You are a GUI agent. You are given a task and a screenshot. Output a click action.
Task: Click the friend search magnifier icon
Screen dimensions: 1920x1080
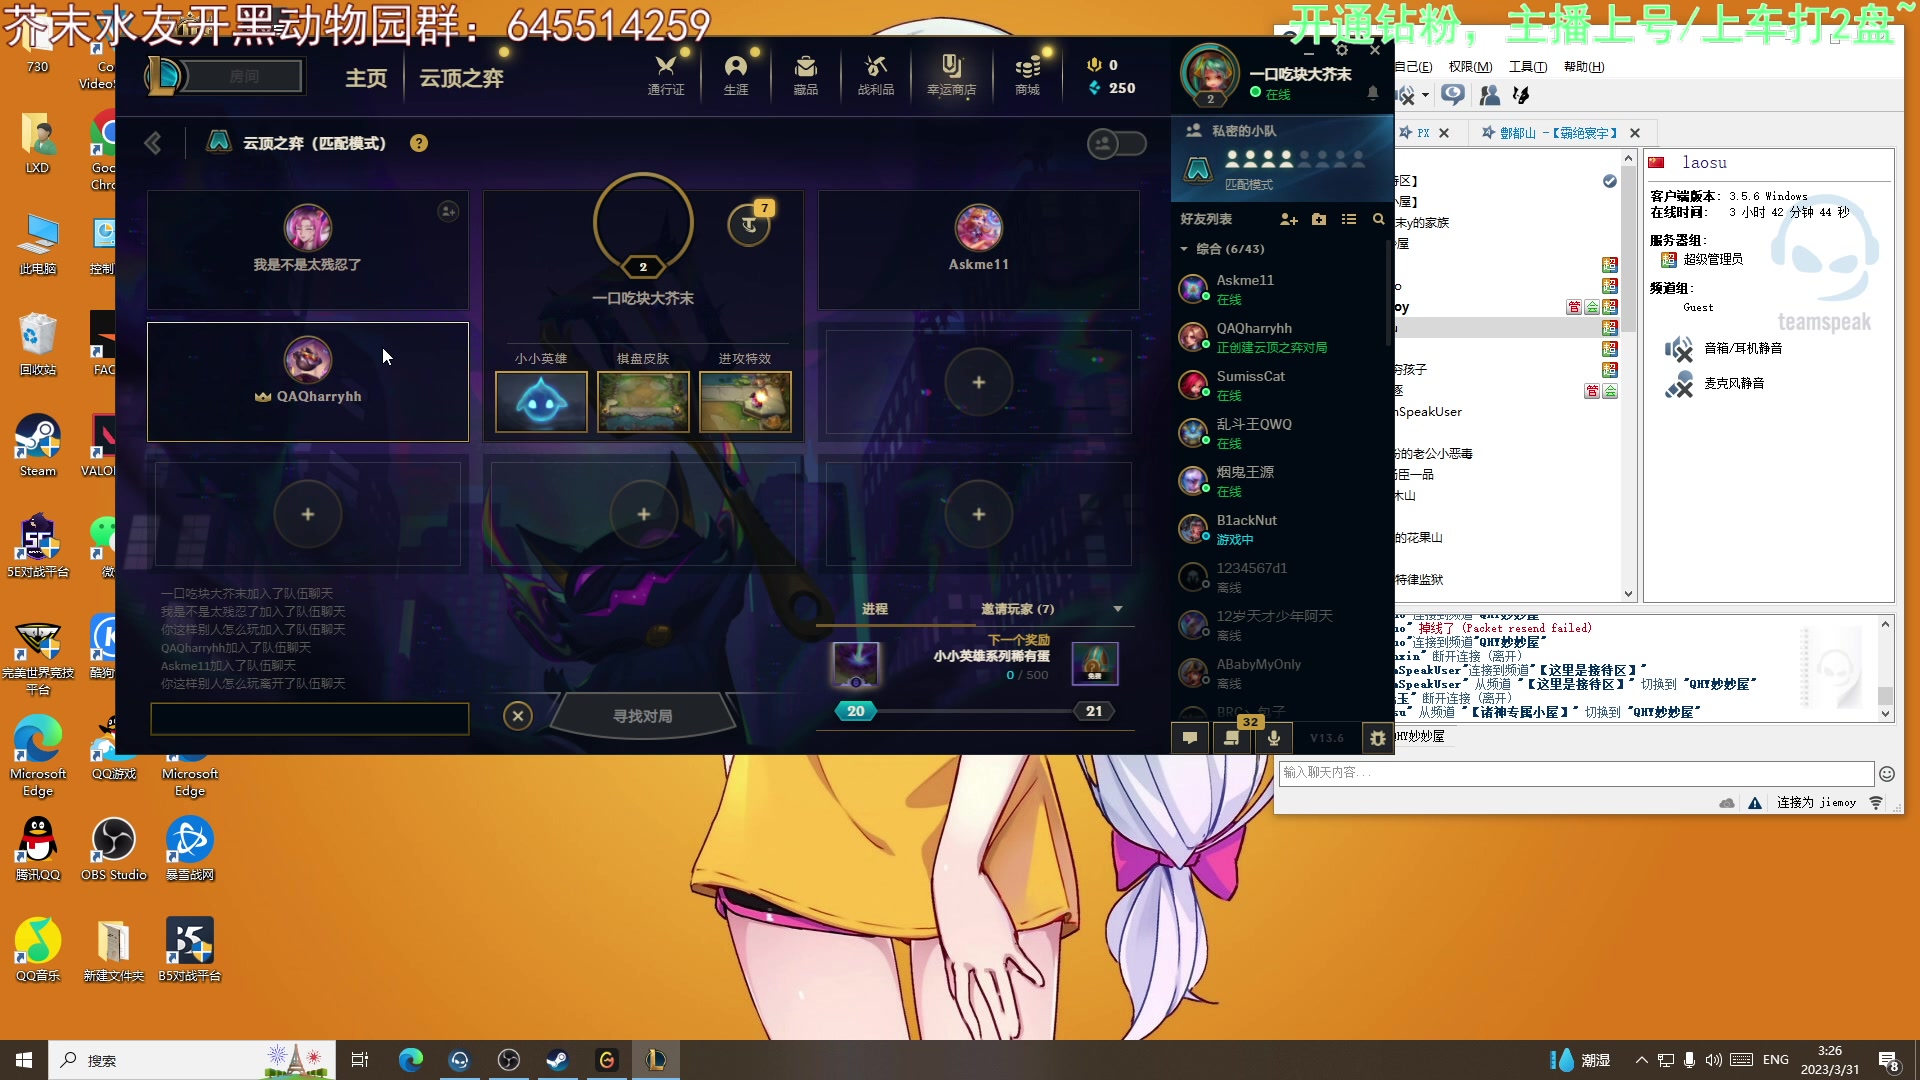(x=1379, y=219)
